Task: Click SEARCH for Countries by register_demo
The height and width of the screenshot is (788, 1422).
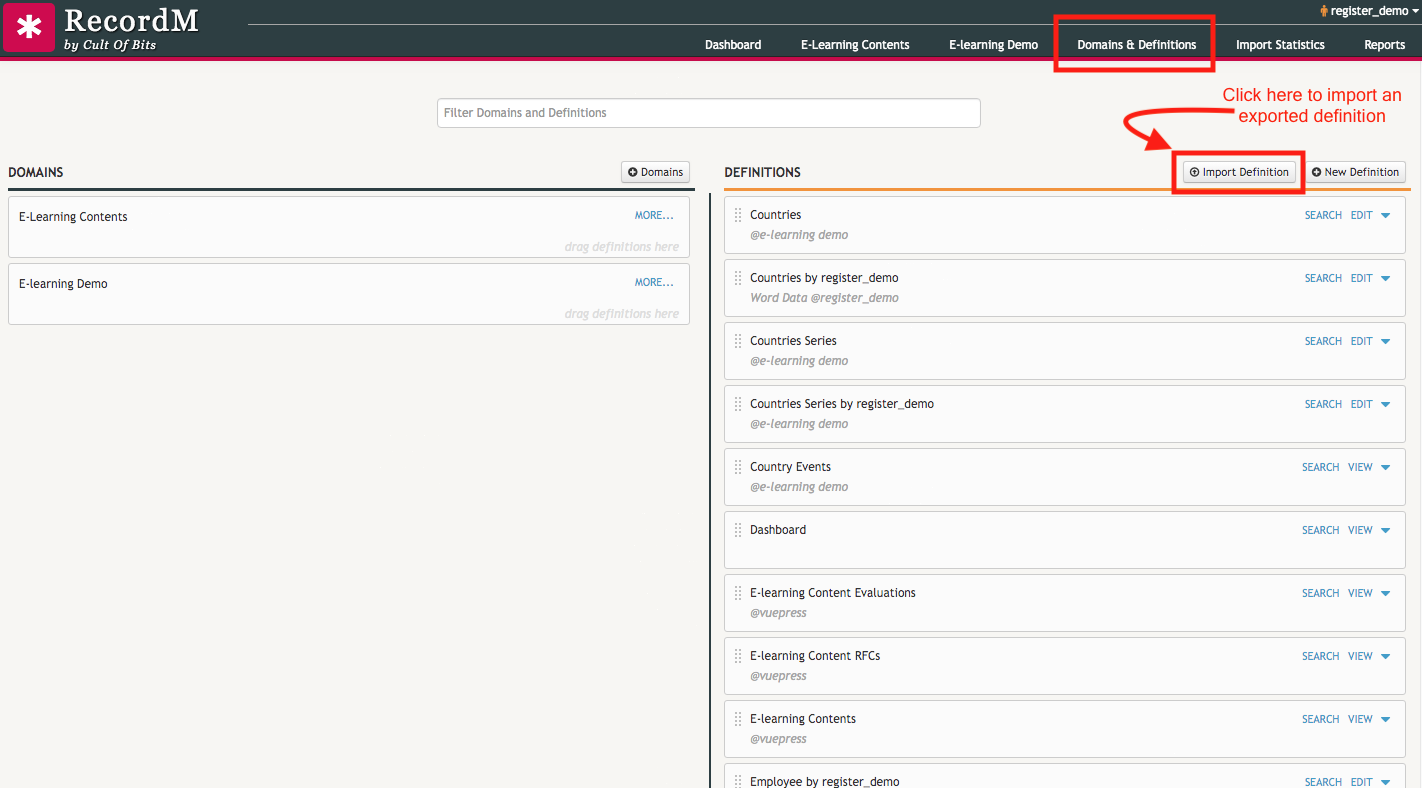Action: (1323, 278)
